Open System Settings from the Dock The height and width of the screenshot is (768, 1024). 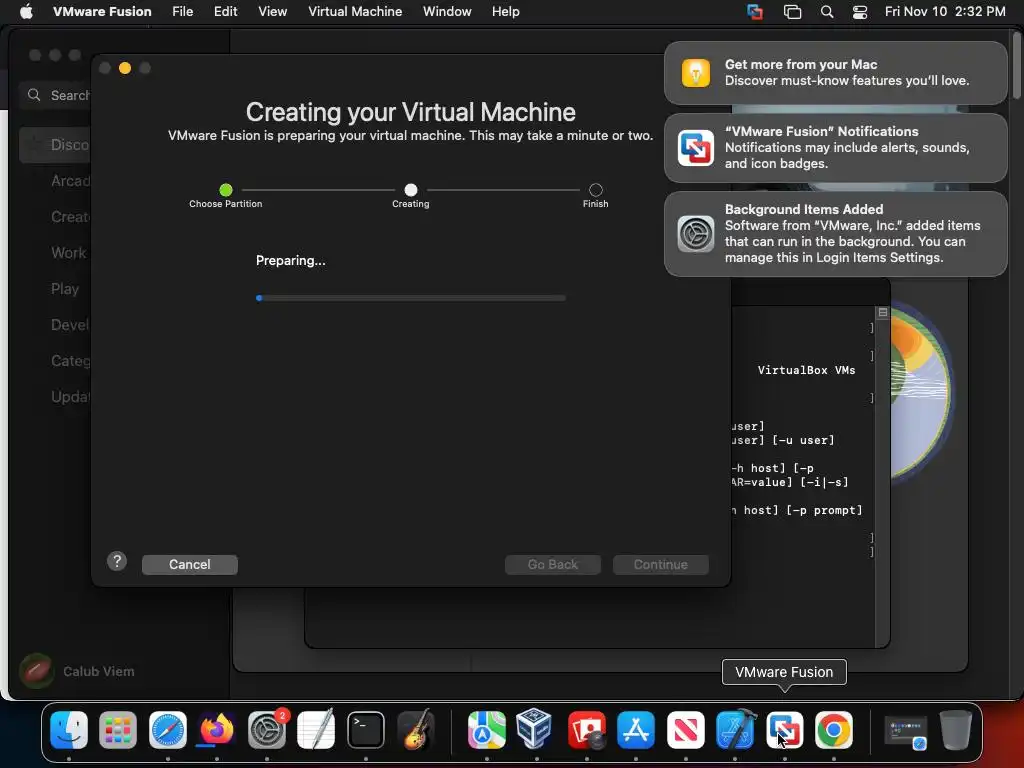tap(266, 729)
